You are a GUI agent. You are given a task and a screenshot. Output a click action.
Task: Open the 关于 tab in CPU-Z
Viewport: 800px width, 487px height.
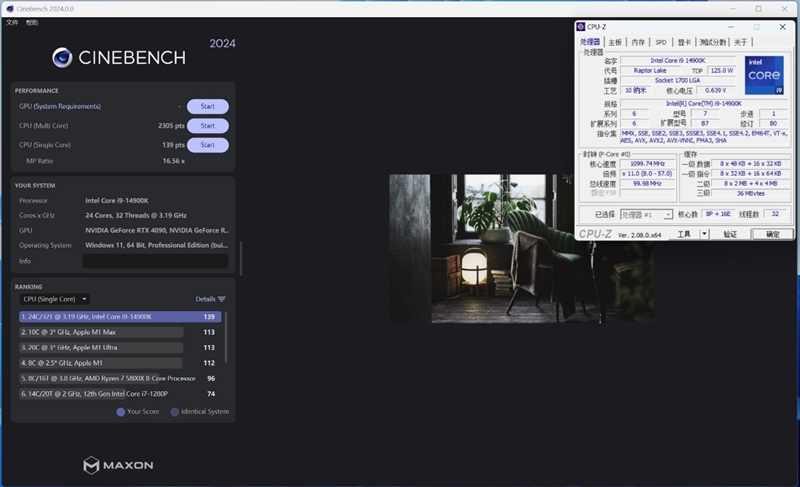[740, 42]
